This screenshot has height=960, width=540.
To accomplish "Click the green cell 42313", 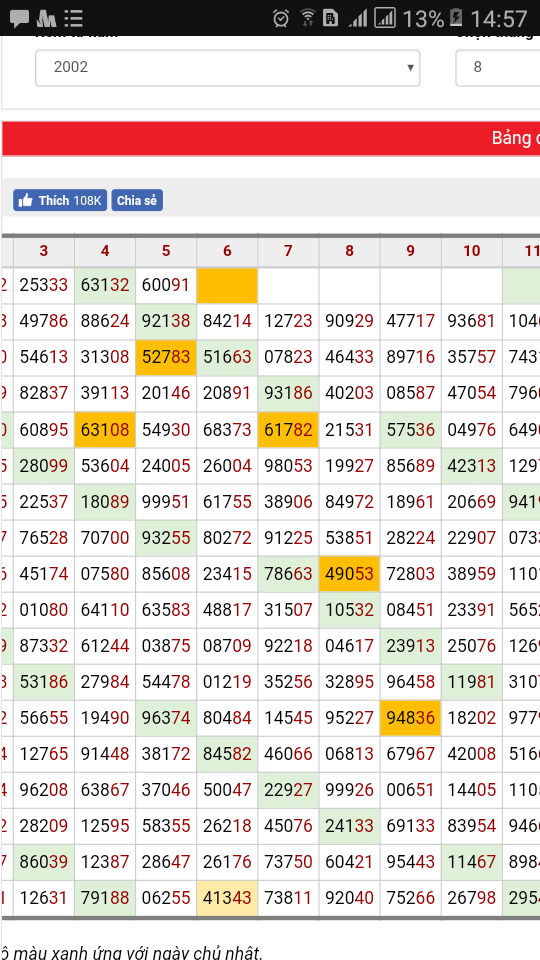I will click(x=472, y=465).
